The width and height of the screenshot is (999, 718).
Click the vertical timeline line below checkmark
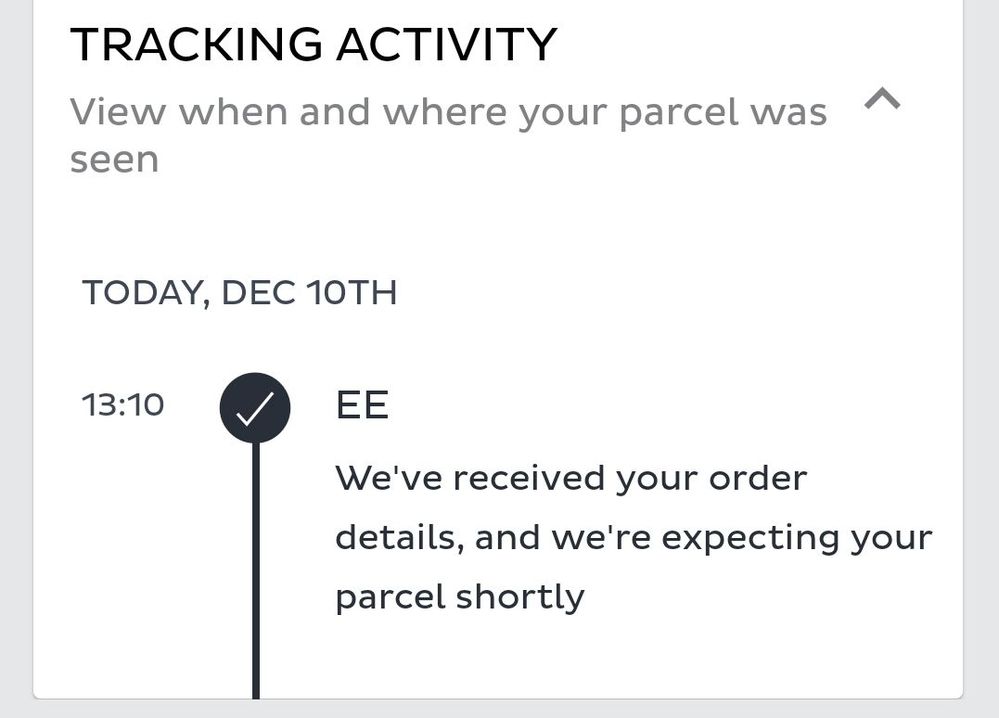[256, 570]
